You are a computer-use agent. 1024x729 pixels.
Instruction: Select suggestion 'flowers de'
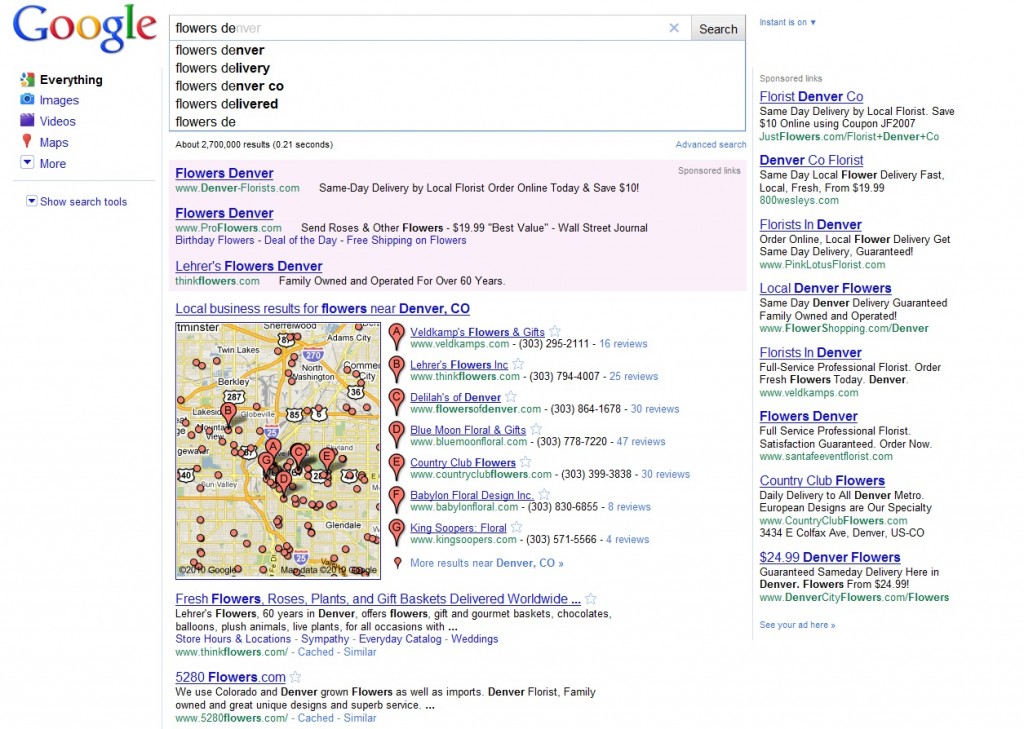click(457, 122)
